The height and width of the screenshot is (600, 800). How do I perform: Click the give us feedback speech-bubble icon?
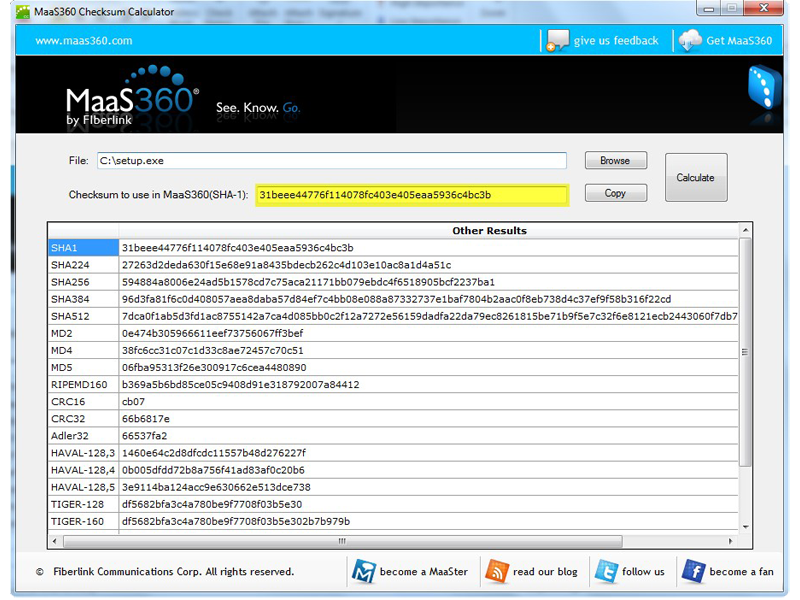(557, 40)
